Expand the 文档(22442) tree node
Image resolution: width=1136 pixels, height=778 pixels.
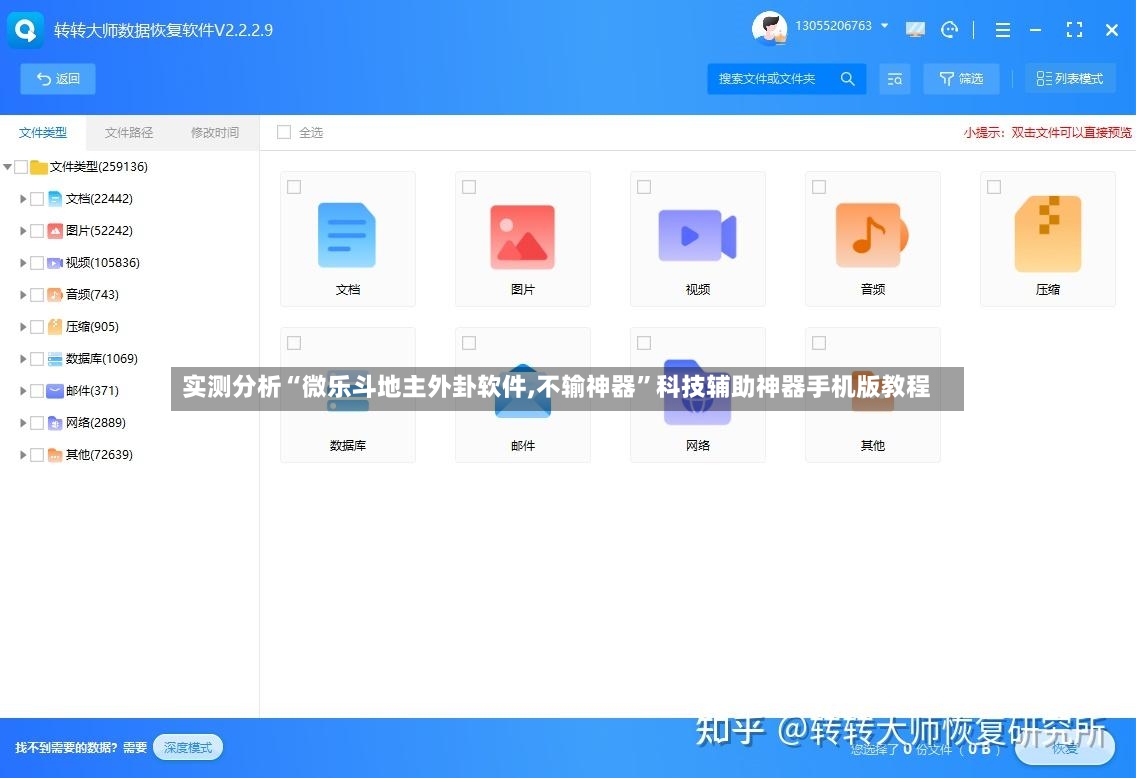pos(23,198)
